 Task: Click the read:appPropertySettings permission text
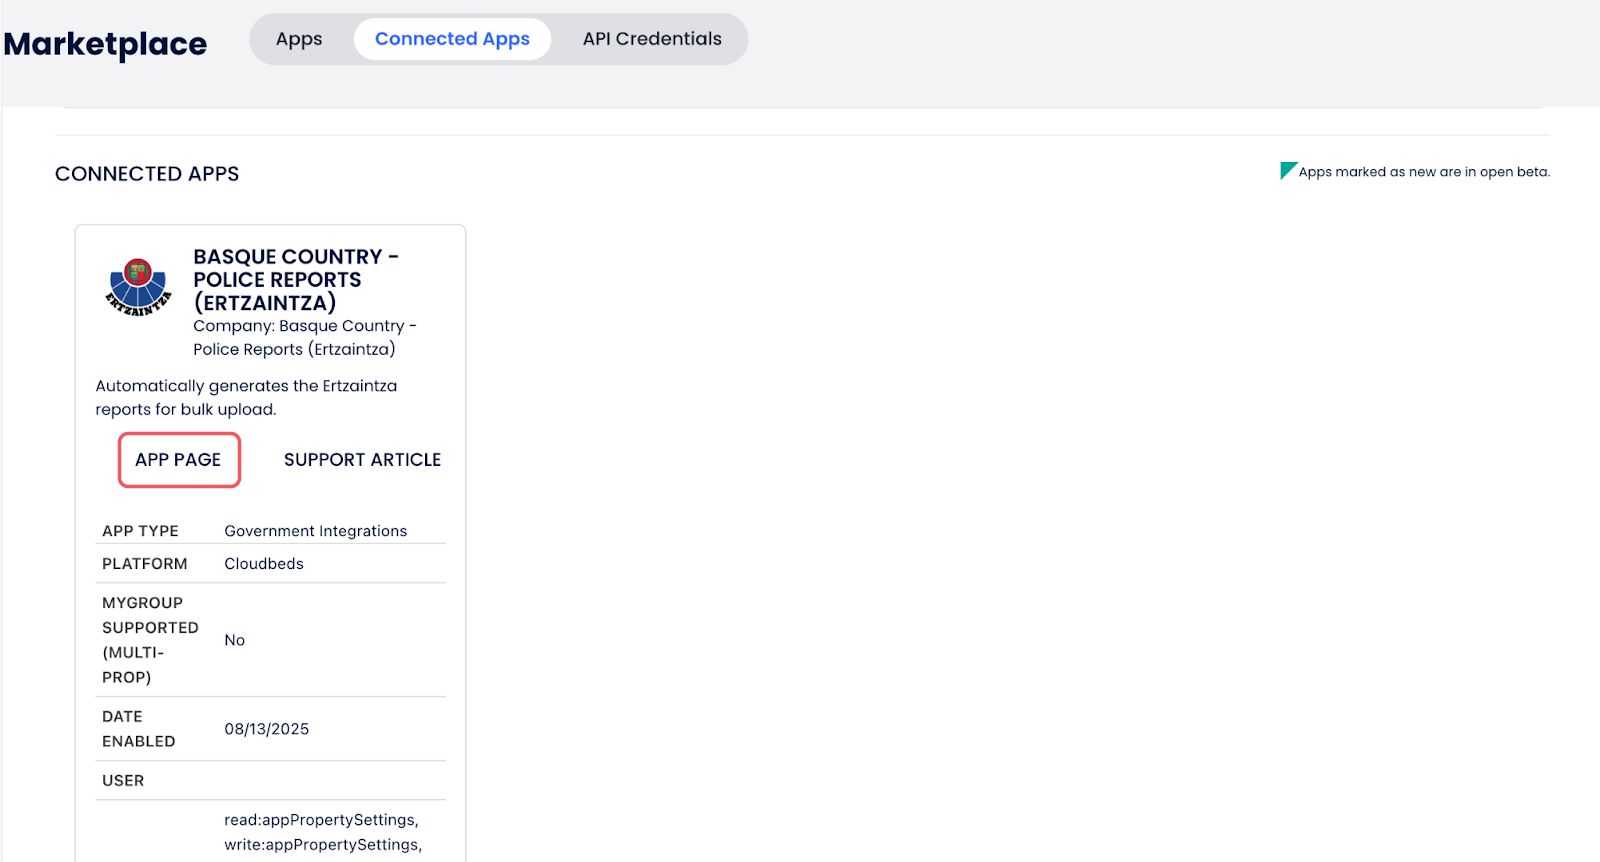(321, 820)
